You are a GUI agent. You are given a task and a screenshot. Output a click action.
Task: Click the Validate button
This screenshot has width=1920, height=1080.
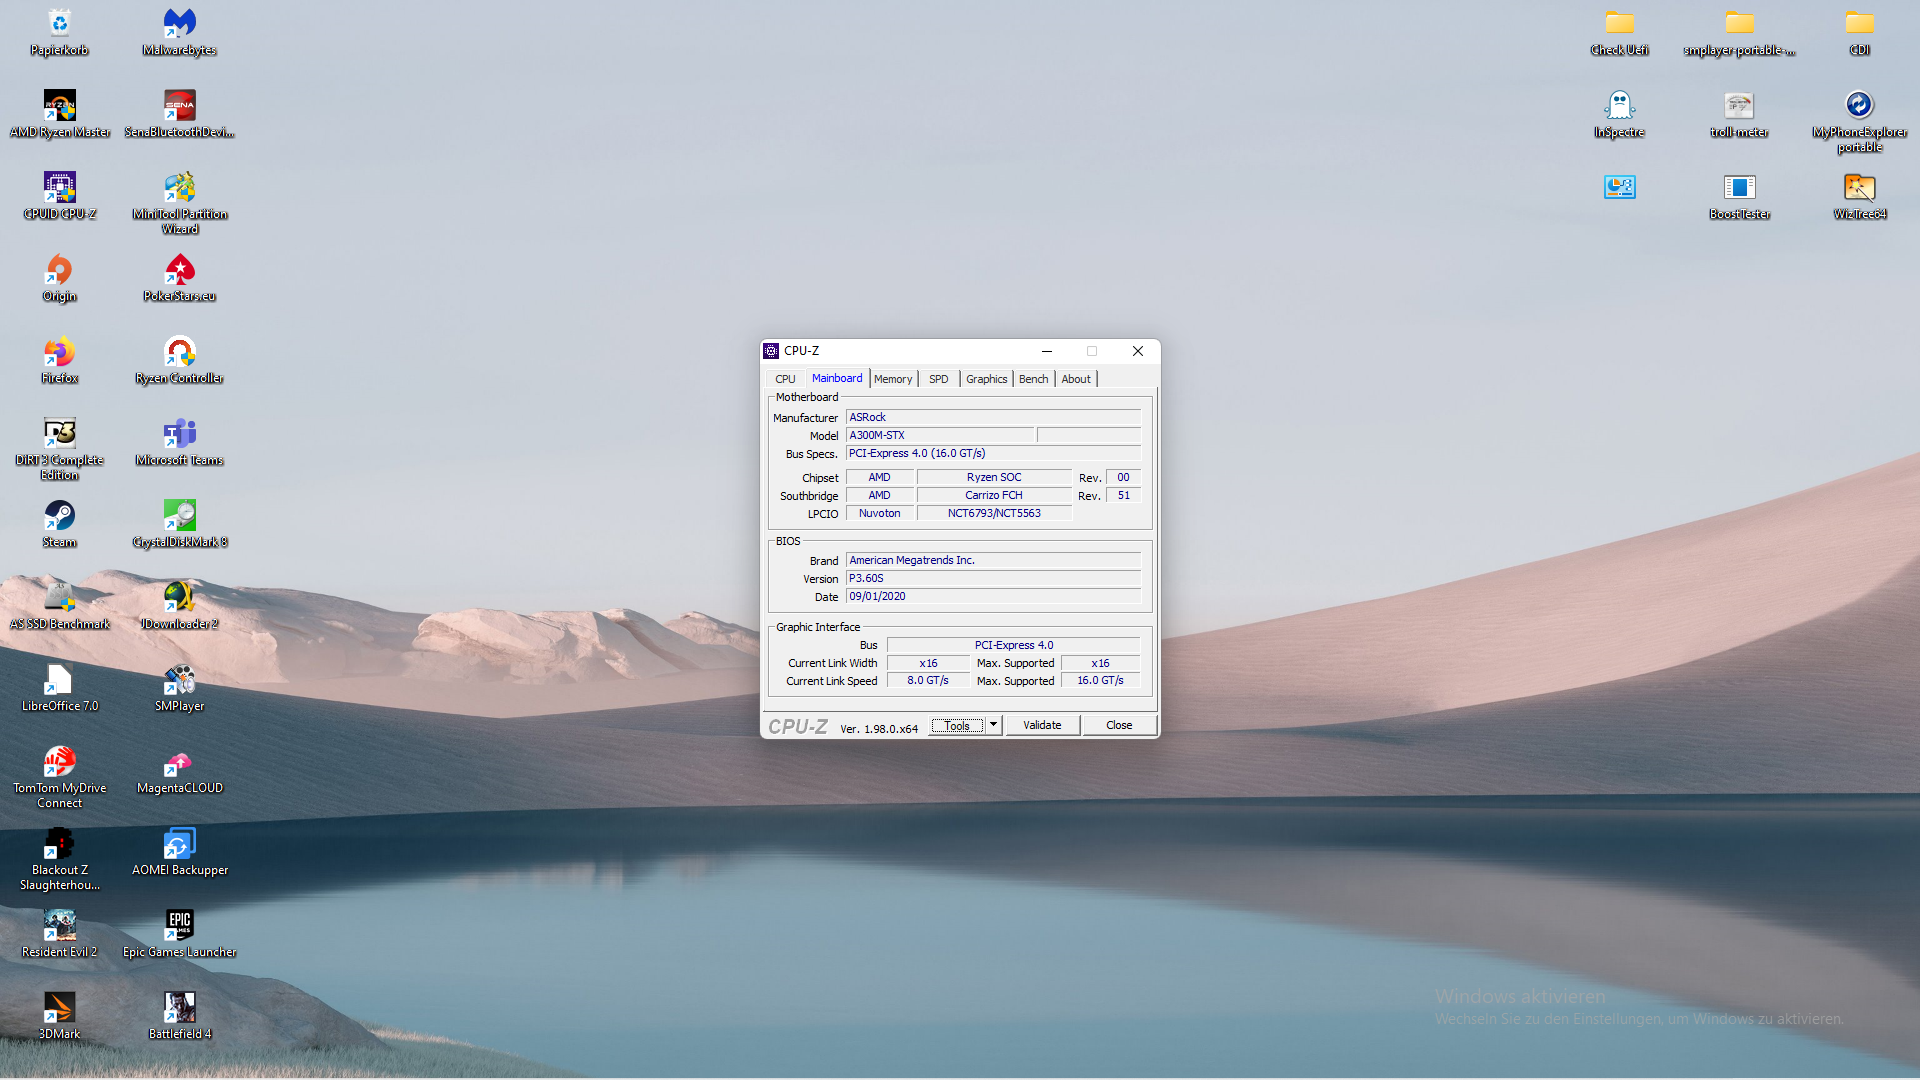pyautogui.click(x=1042, y=725)
